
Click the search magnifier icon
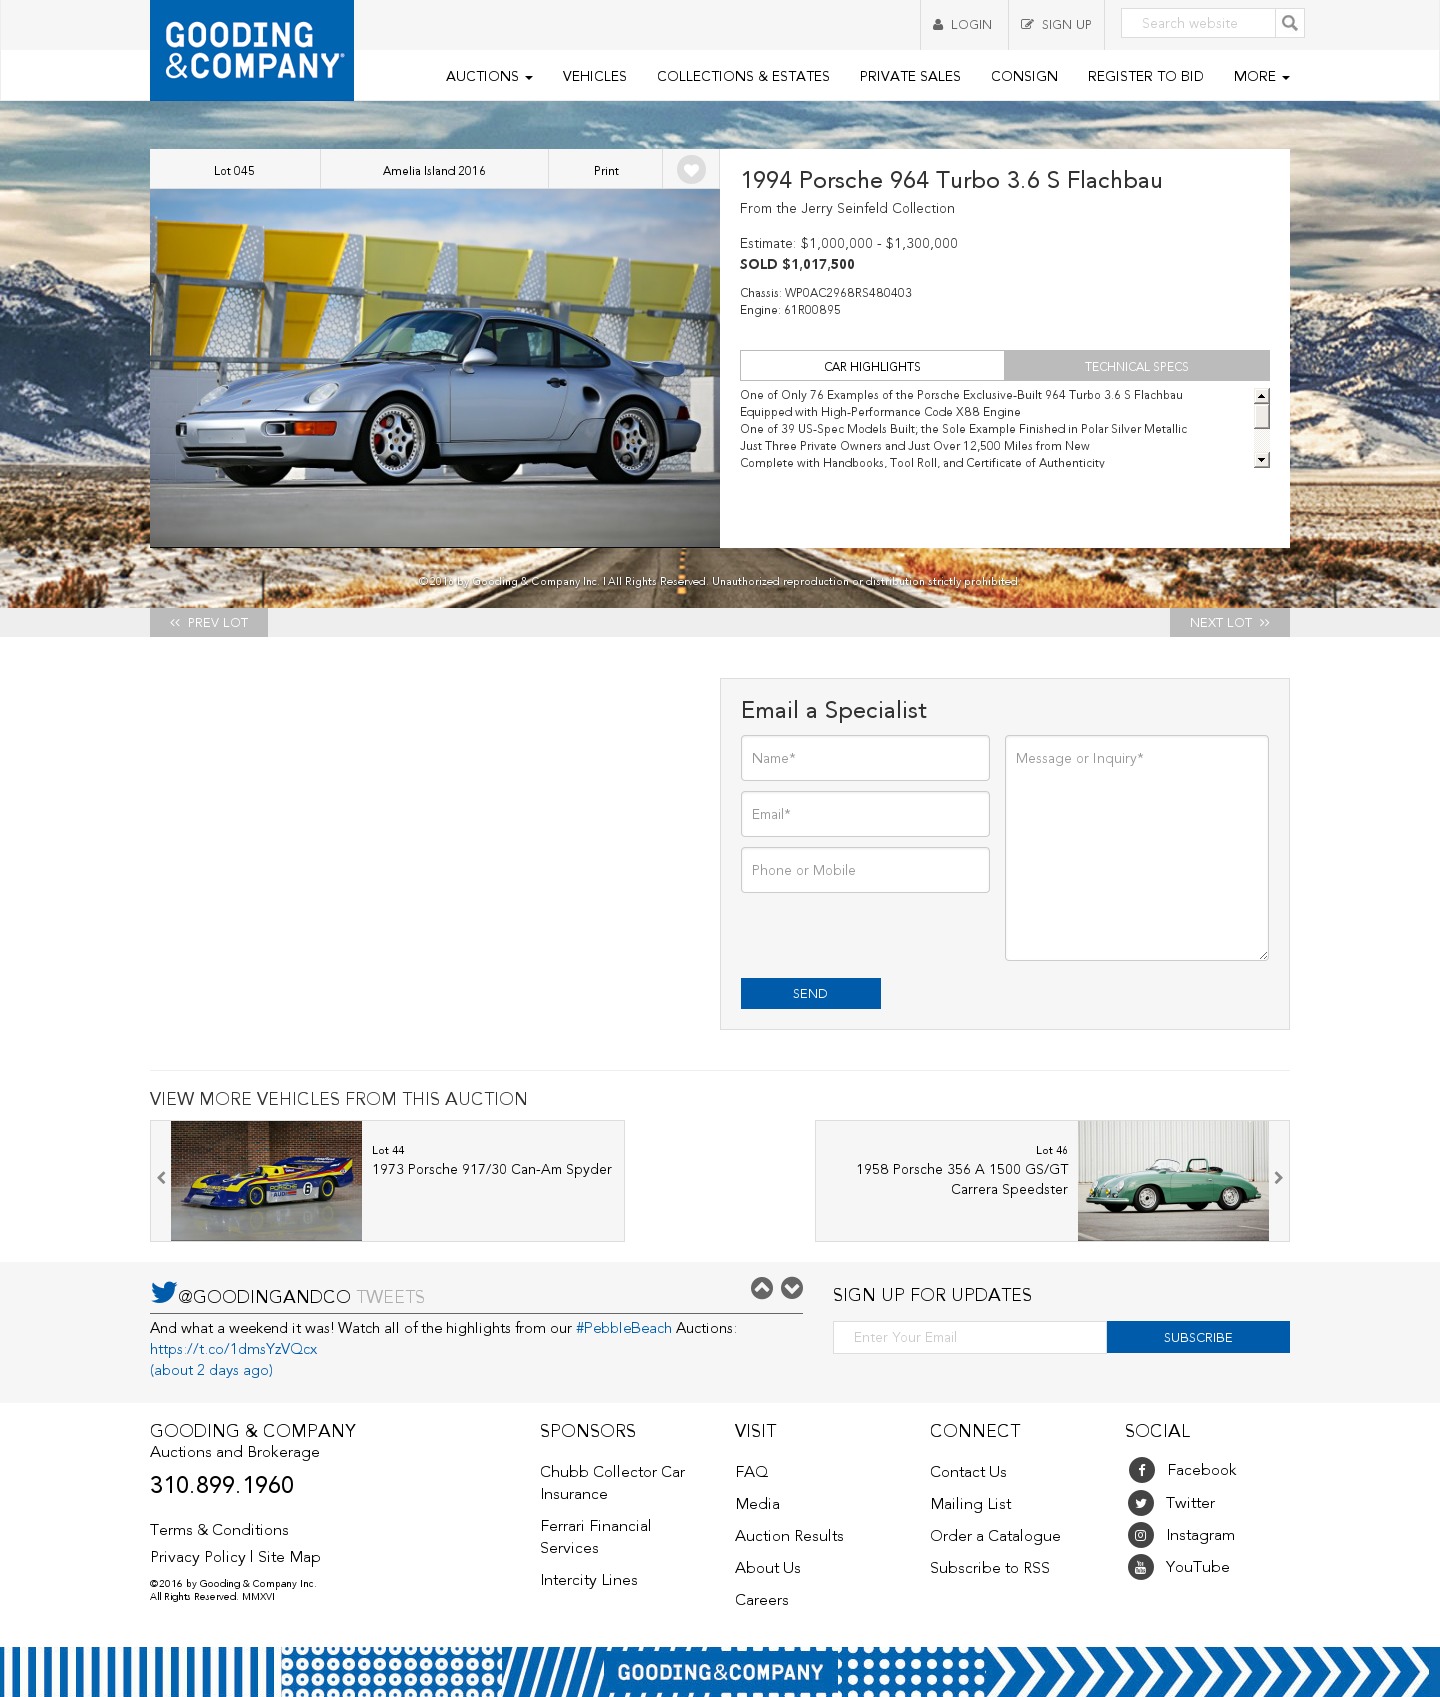click(x=1290, y=23)
